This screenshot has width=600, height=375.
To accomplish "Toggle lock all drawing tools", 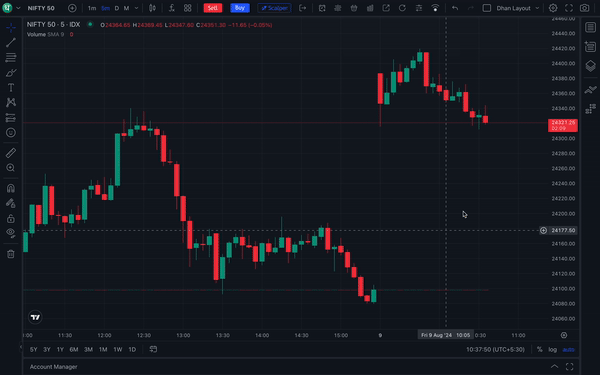I will 11,218.
